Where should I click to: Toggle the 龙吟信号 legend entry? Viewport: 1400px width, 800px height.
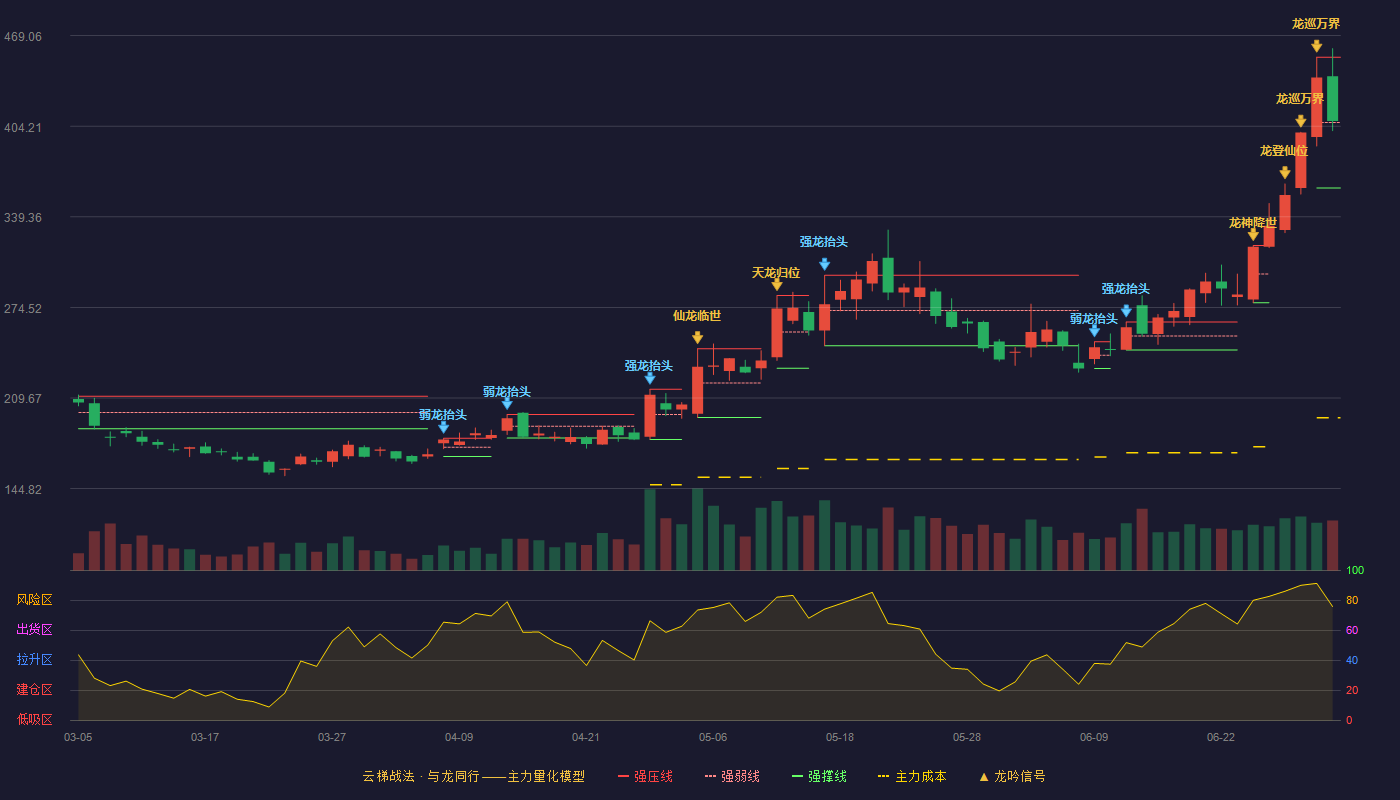coord(1012,776)
